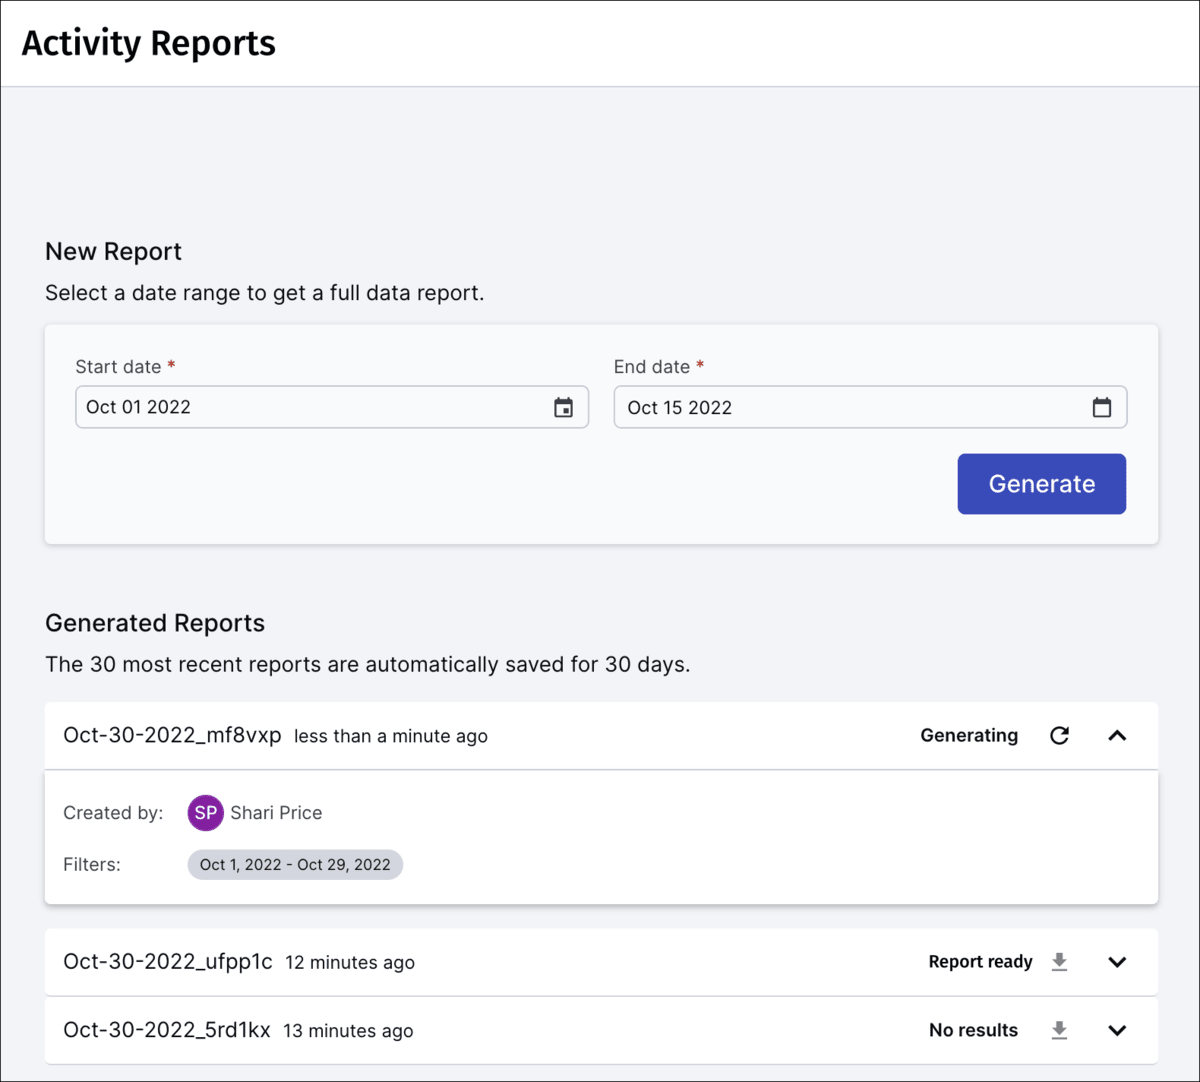Click the SP avatar of Shari Price
Screen dimensions: 1200x1082
(205, 813)
